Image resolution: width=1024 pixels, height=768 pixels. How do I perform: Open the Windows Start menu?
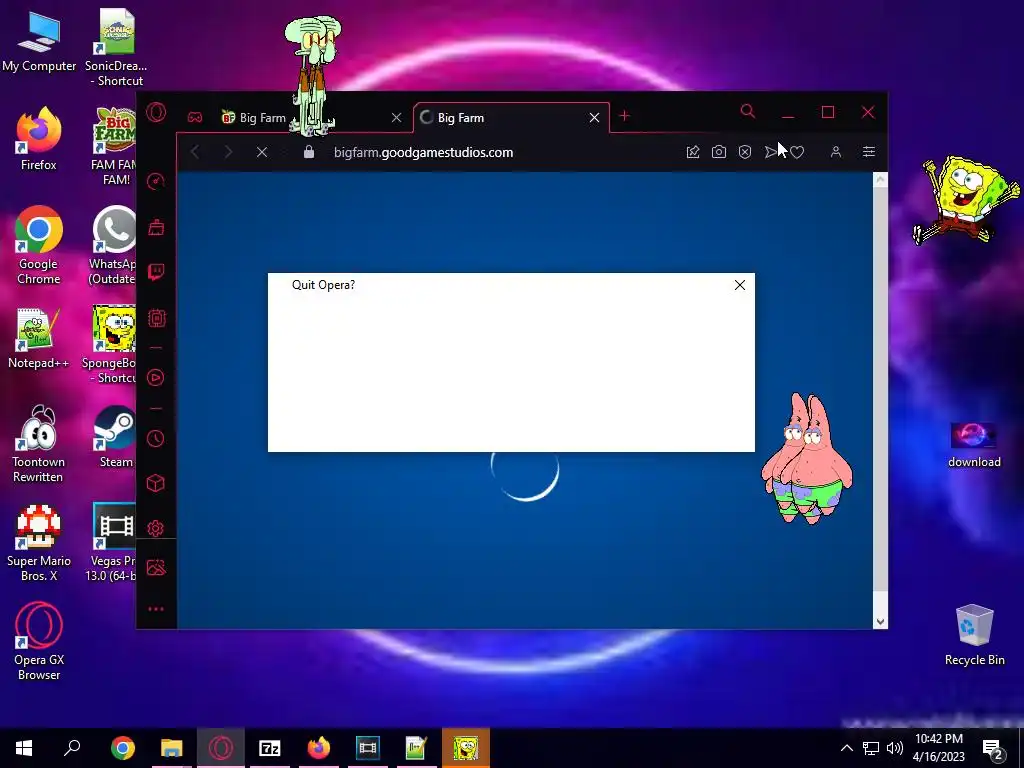click(24, 748)
